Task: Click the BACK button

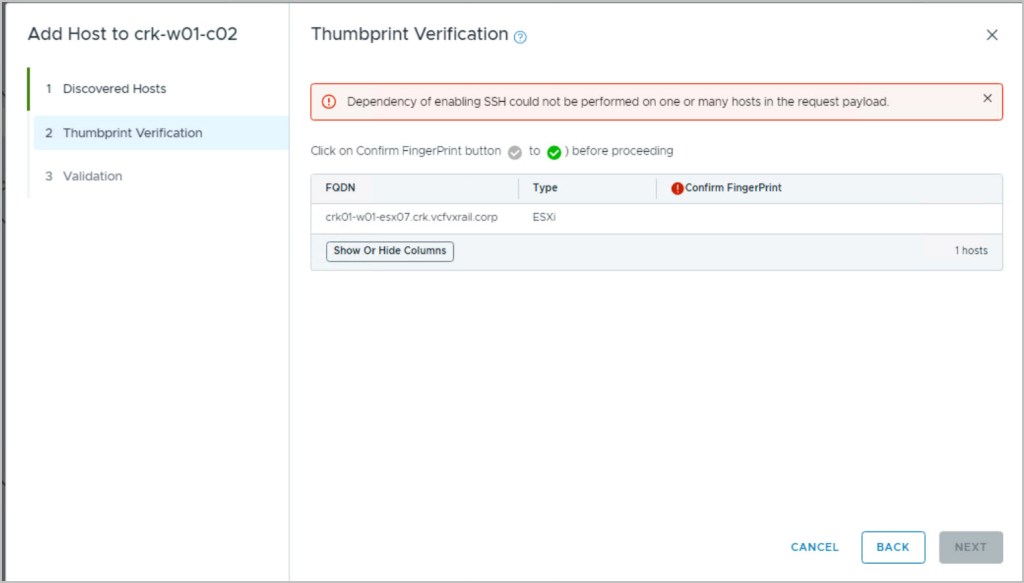Action: coord(892,547)
